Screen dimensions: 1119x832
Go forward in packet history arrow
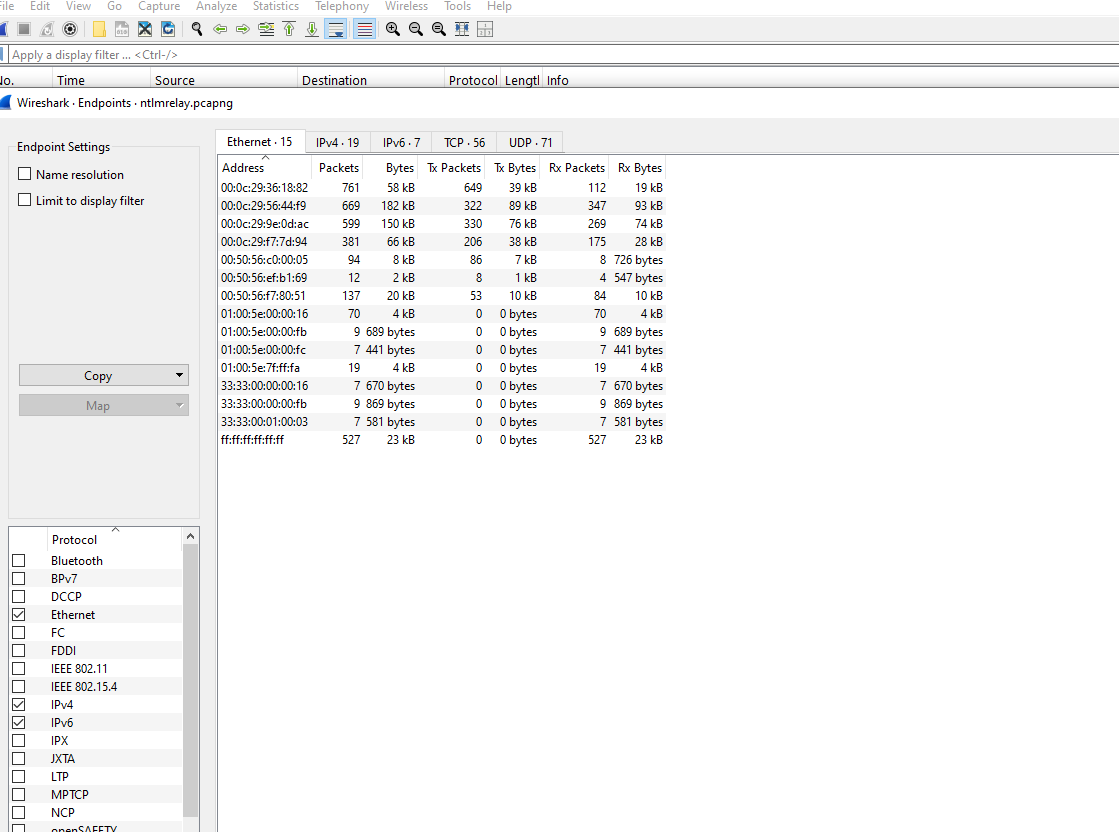[x=243, y=29]
